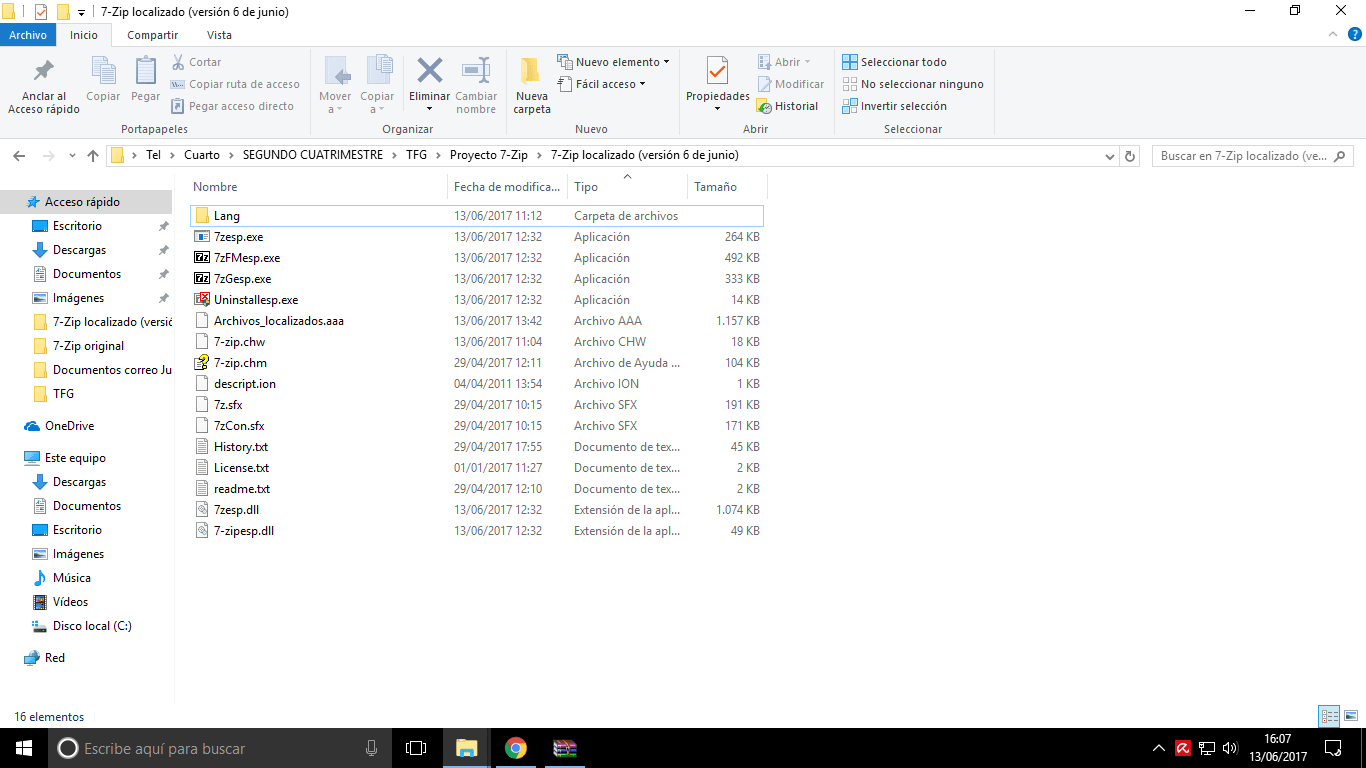This screenshot has height=768, width=1366.
Task: Click Seleccionar todo button
Action: 895,62
